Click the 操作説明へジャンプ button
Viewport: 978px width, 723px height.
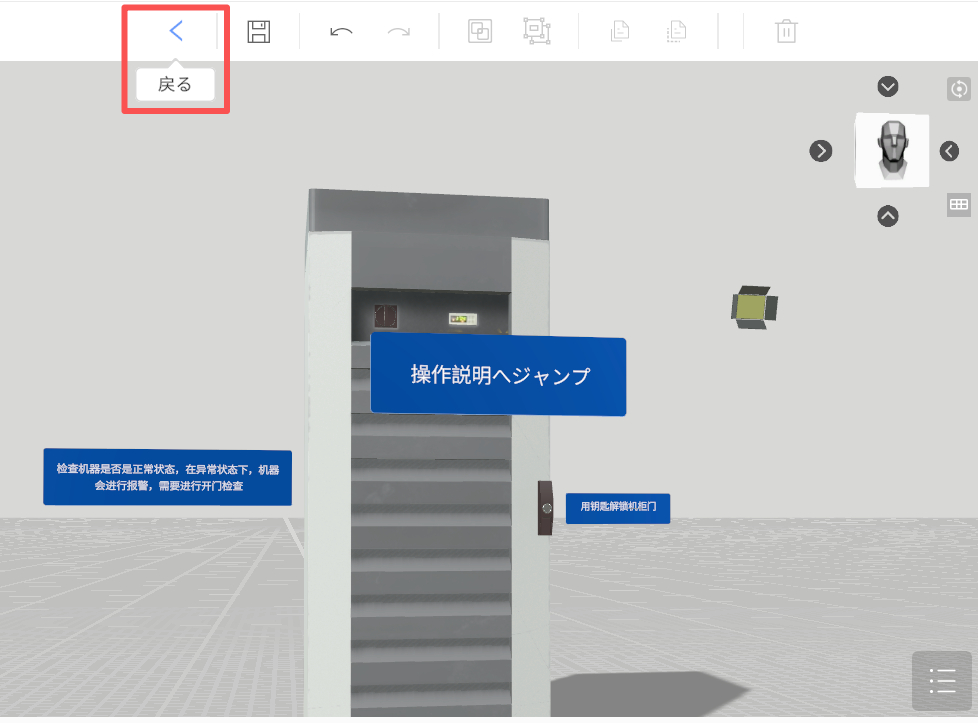[x=499, y=376]
